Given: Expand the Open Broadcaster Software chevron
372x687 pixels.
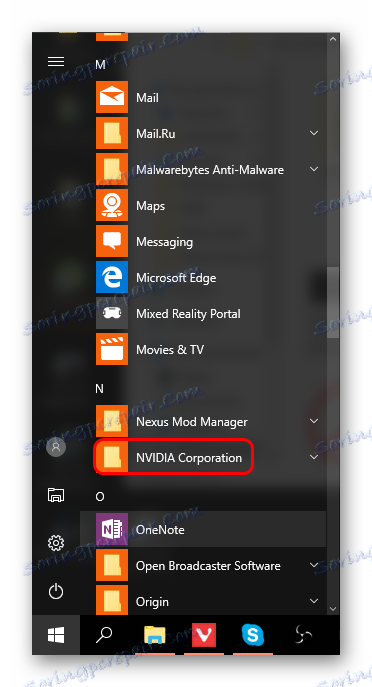Looking at the screenshot, I should (x=314, y=565).
